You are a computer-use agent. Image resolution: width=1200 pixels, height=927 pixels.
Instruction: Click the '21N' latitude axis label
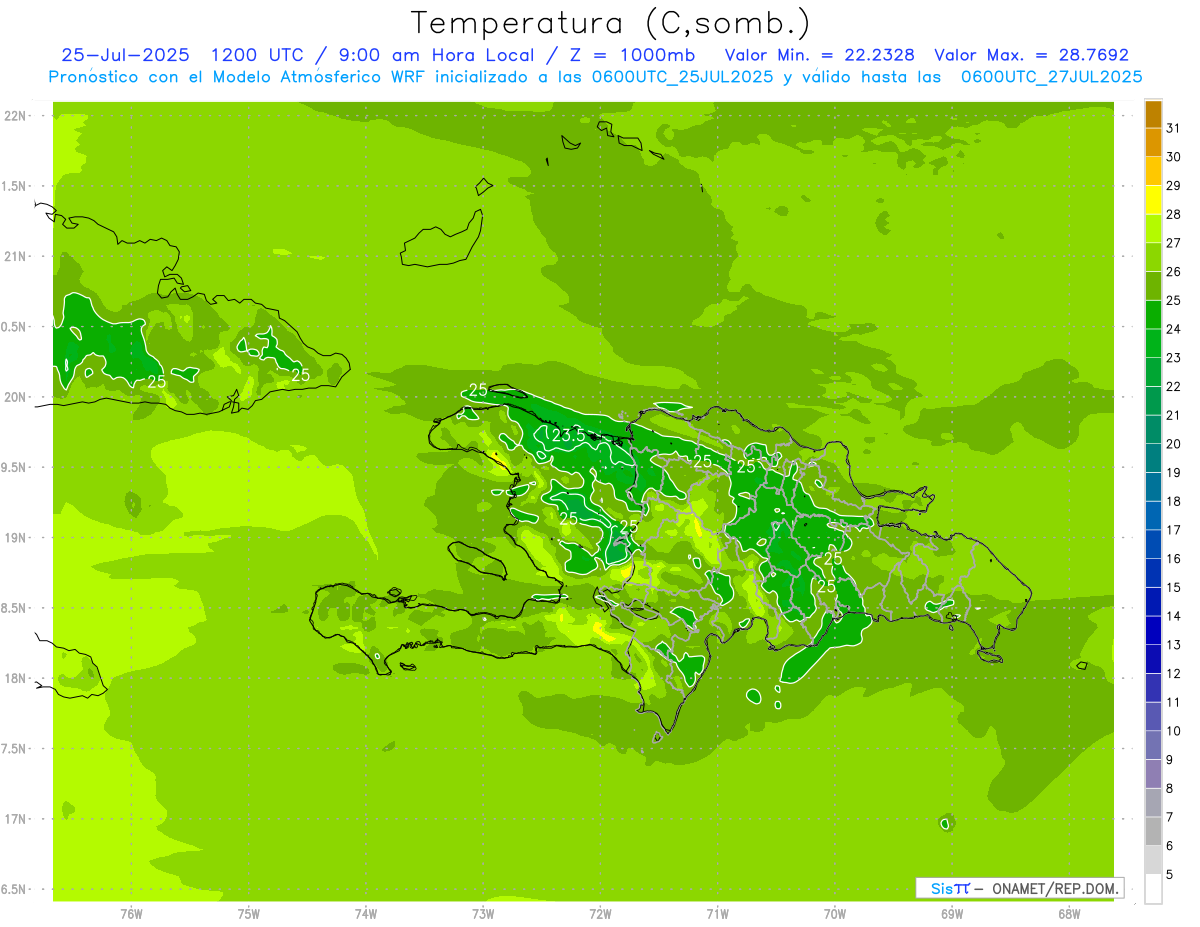click(x=16, y=257)
